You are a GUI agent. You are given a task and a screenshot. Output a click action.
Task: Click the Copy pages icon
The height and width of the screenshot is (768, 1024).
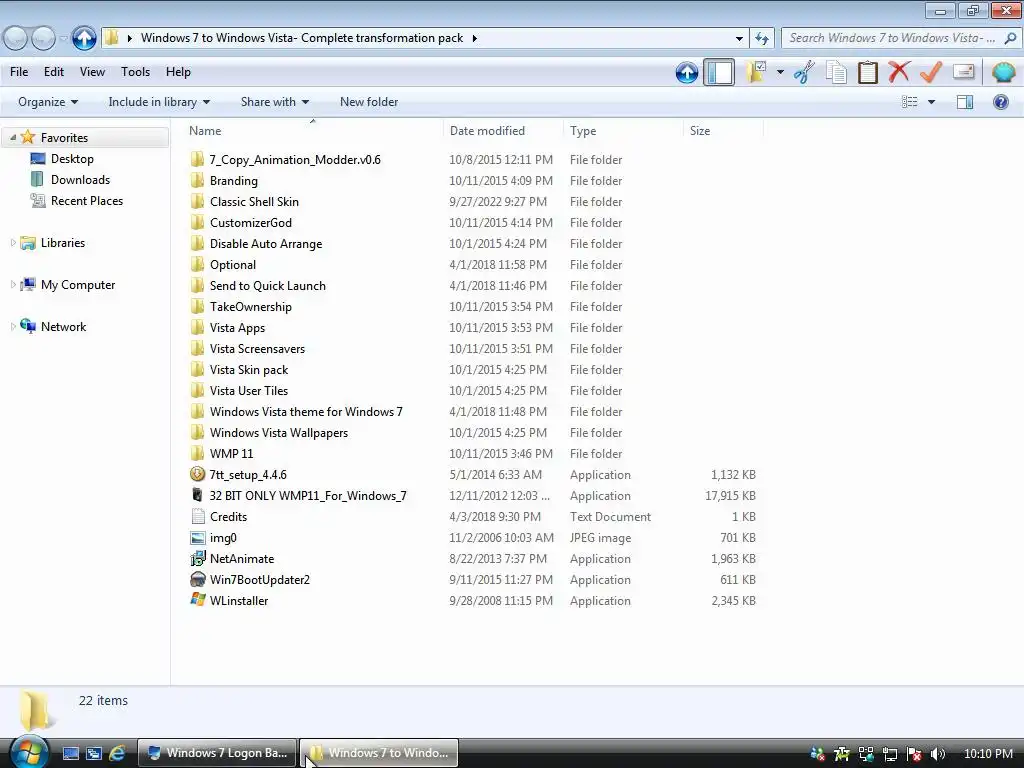pyautogui.click(x=836, y=72)
